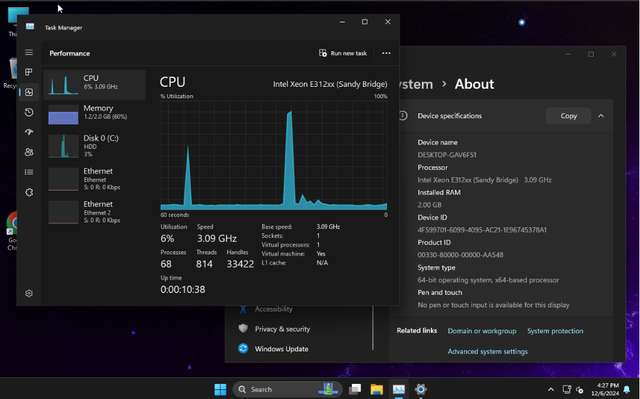Click the Task Manager taskbar icon
The image size is (640, 399).
coord(399,389)
